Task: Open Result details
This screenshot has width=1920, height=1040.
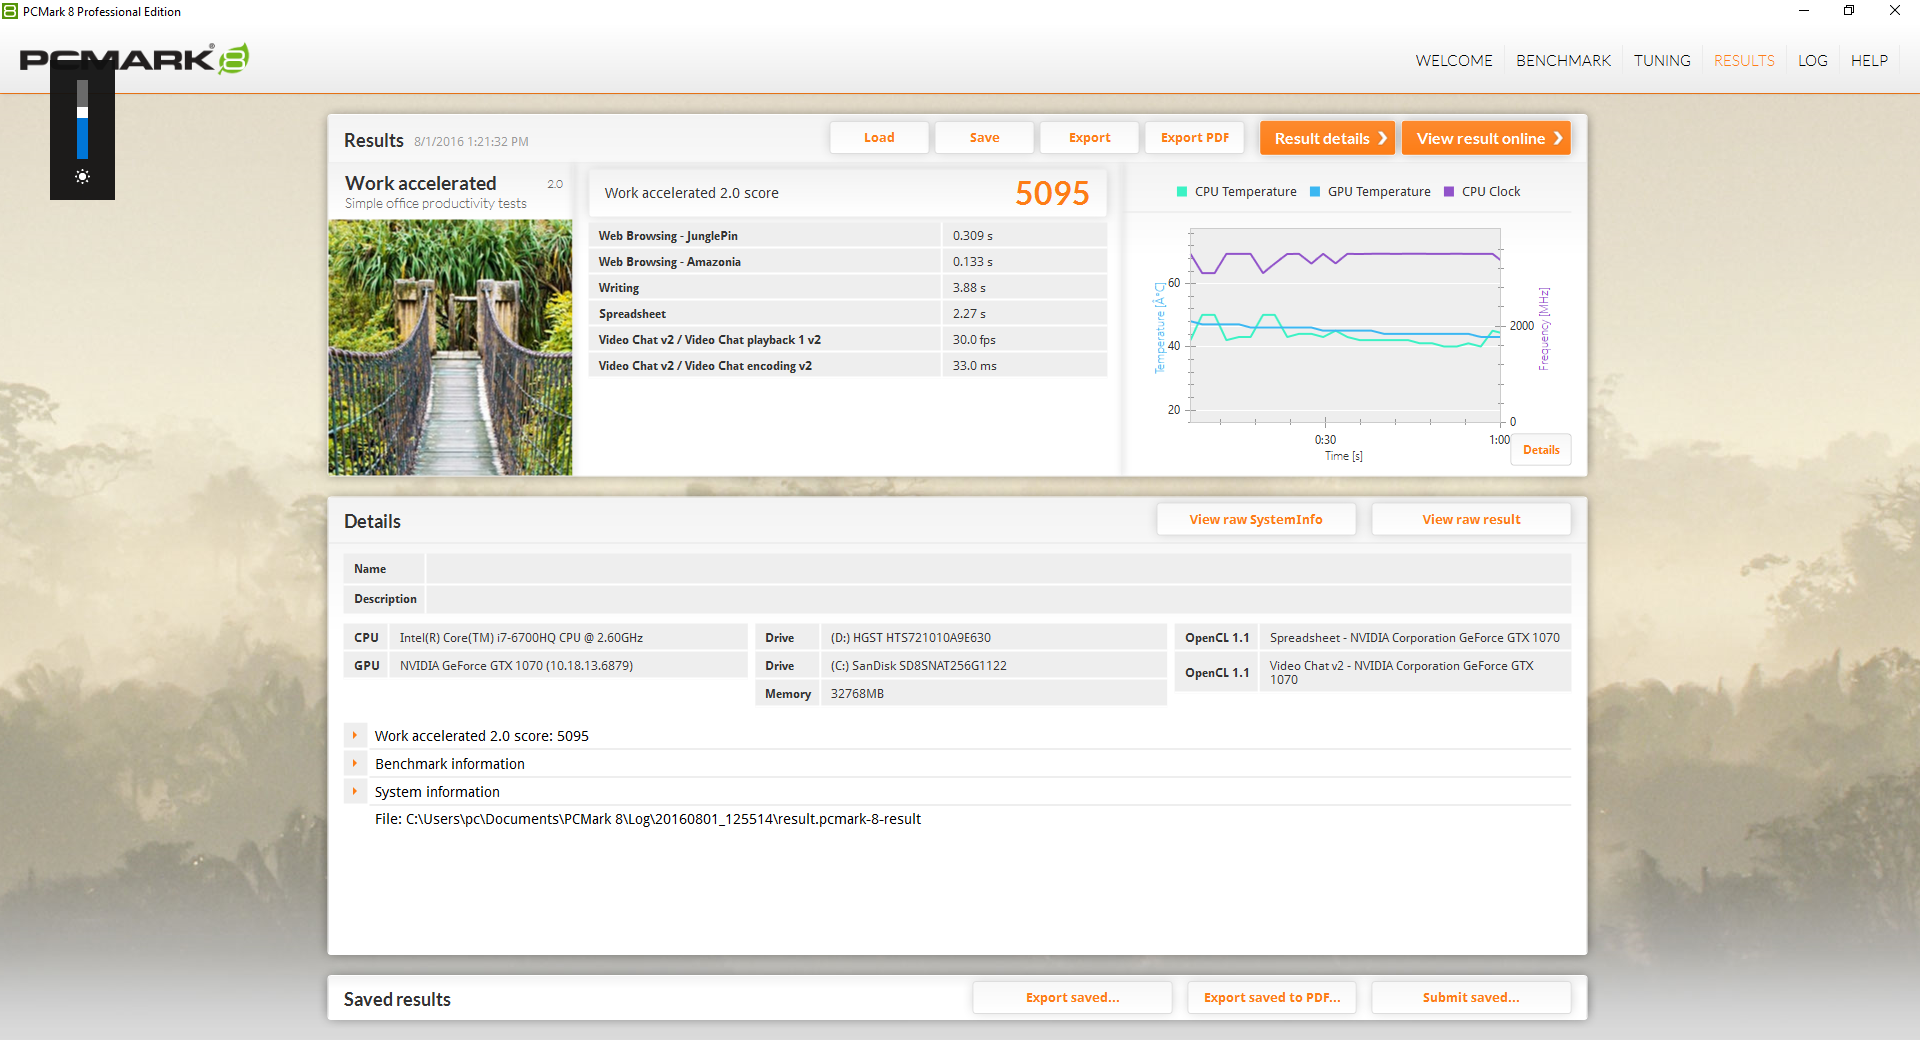Action: 1327,138
